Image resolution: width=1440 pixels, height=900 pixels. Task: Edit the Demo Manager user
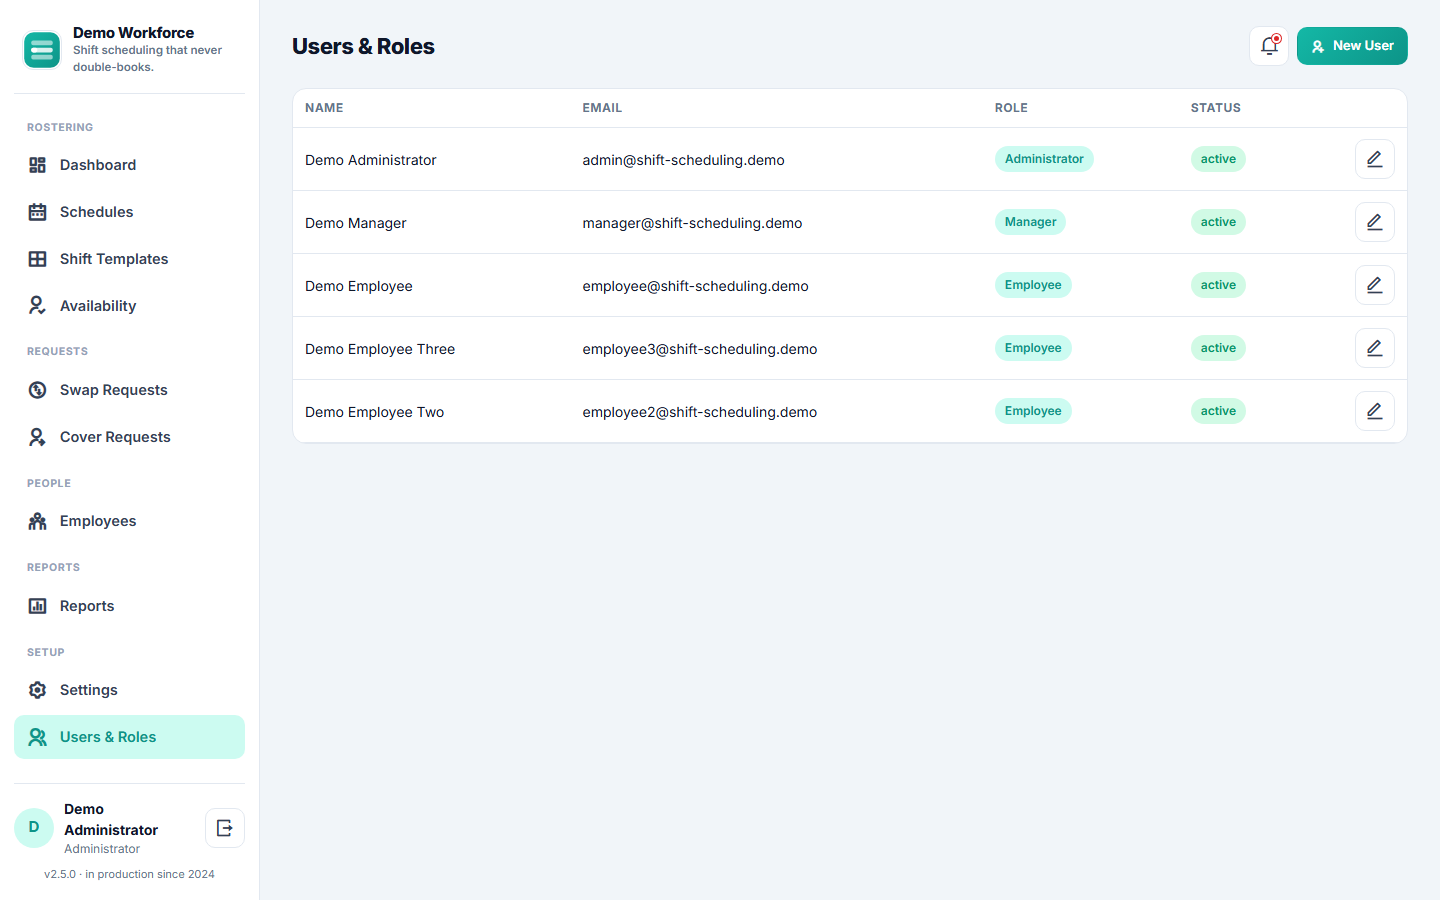click(x=1375, y=222)
